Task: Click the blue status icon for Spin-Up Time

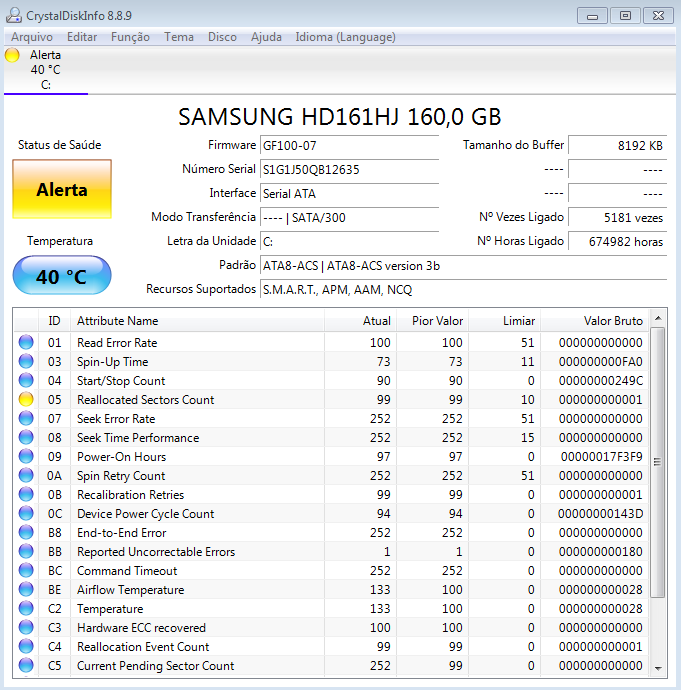Action: click(26, 361)
